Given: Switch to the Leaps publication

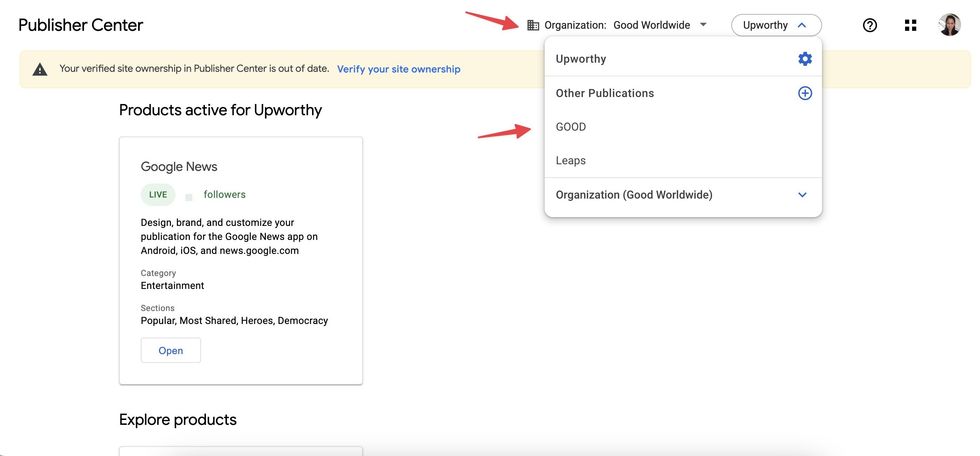Looking at the screenshot, I should tap(571, 160).
